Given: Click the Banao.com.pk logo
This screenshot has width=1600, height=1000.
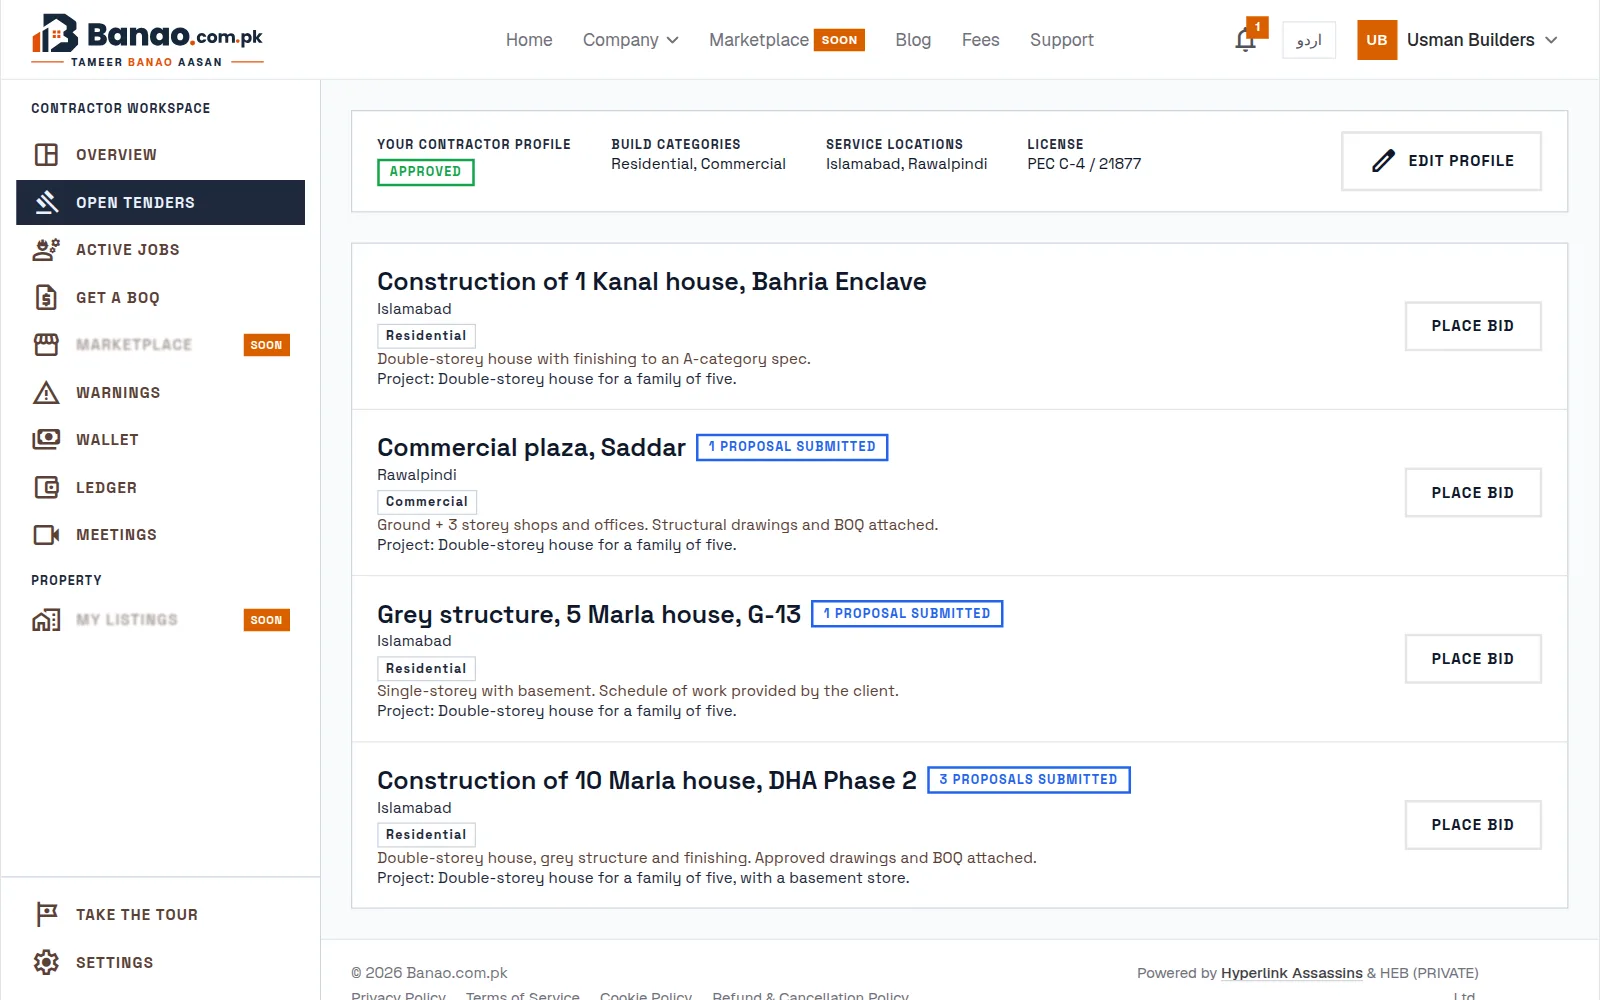Looking at the screenshot, I should pos(147,40).
